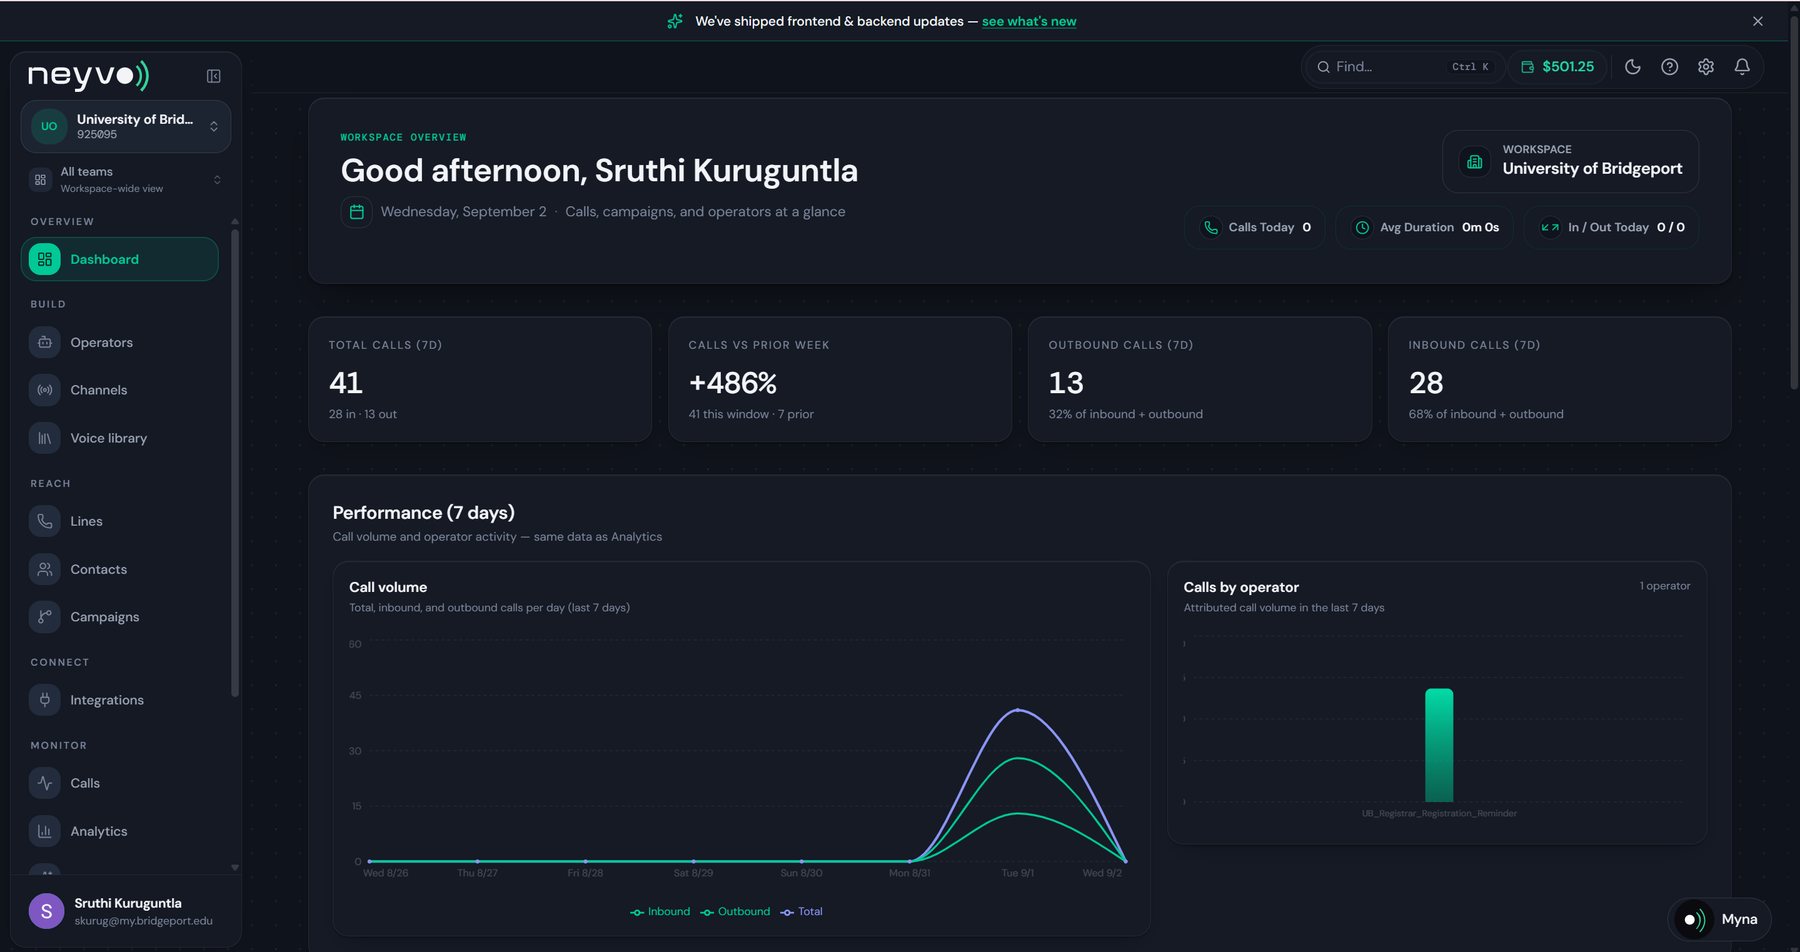Collapse the sidebar panel icon
The height and width of the screenshot is (952, 1800).
pos(213,76)
